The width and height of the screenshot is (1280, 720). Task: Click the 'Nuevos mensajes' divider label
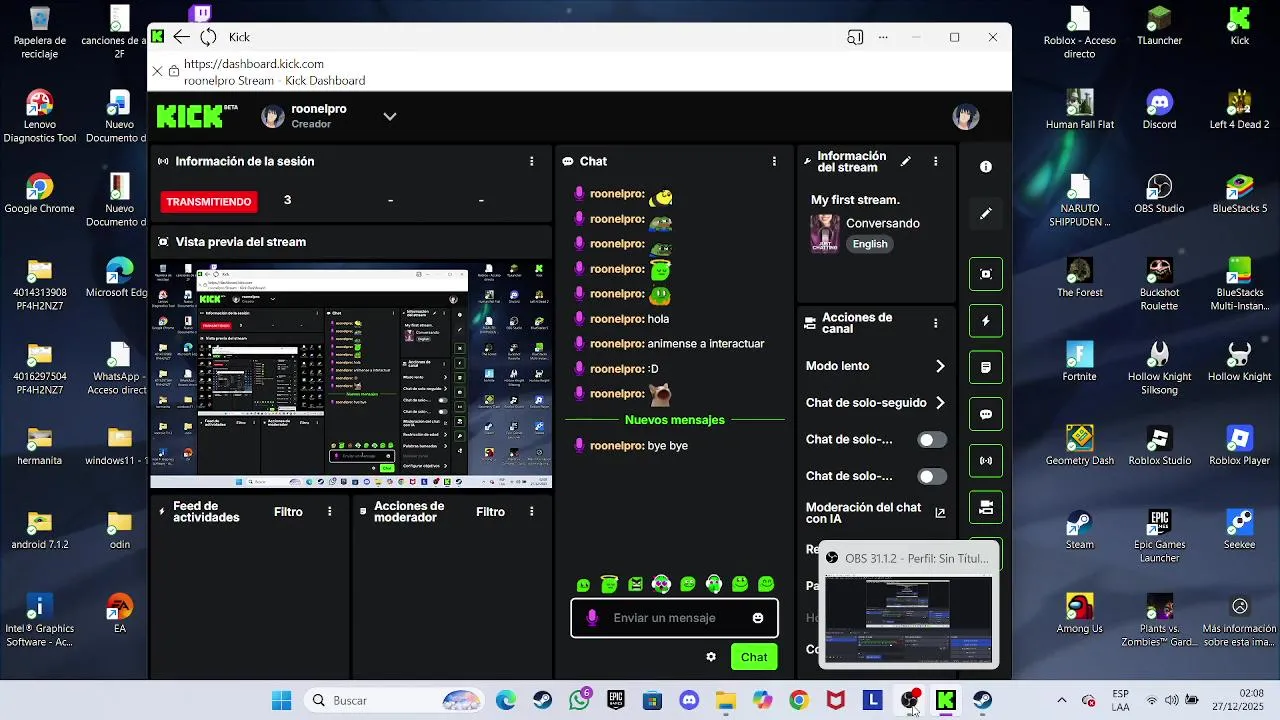674,420
